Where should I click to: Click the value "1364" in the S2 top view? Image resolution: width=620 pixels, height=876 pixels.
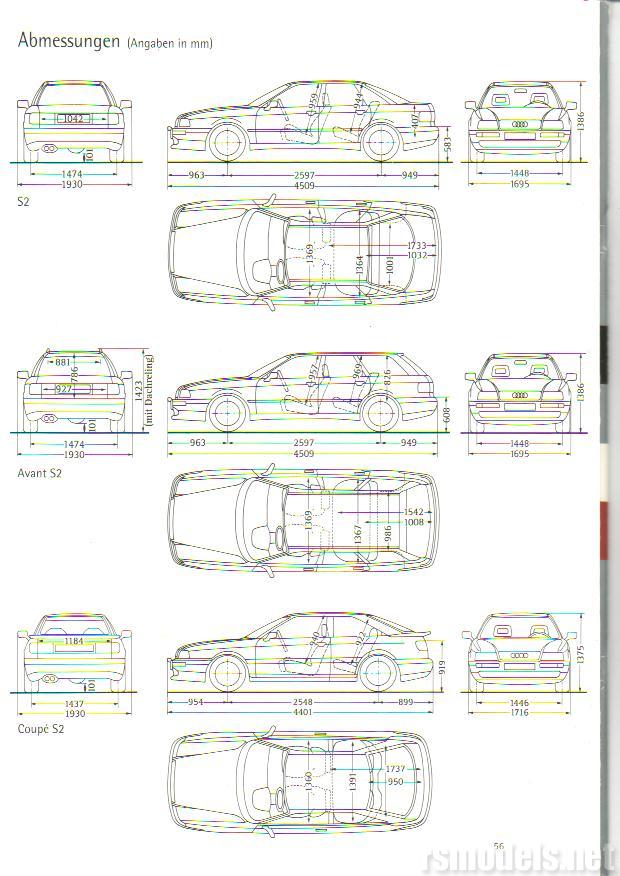click(x=359, y=265)
